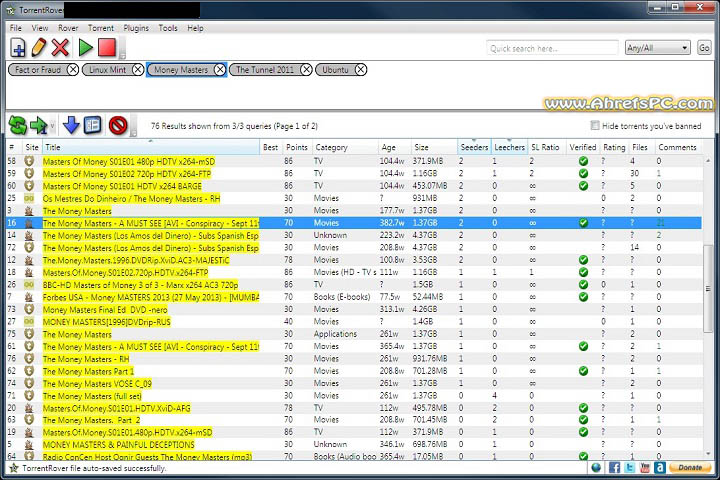
Task: Select row 'BBC-HD Masters of Money 3 of 3'
Action: point(354,285)
